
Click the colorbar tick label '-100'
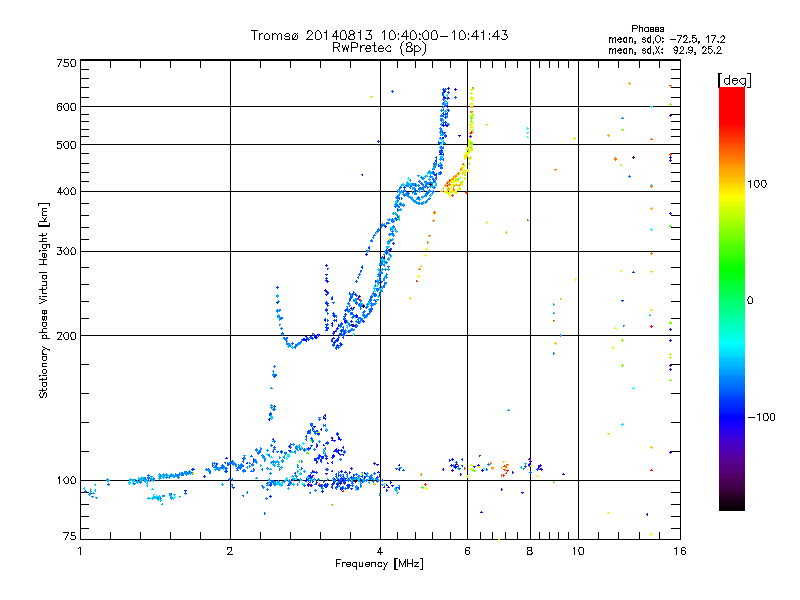pos(761,417)
